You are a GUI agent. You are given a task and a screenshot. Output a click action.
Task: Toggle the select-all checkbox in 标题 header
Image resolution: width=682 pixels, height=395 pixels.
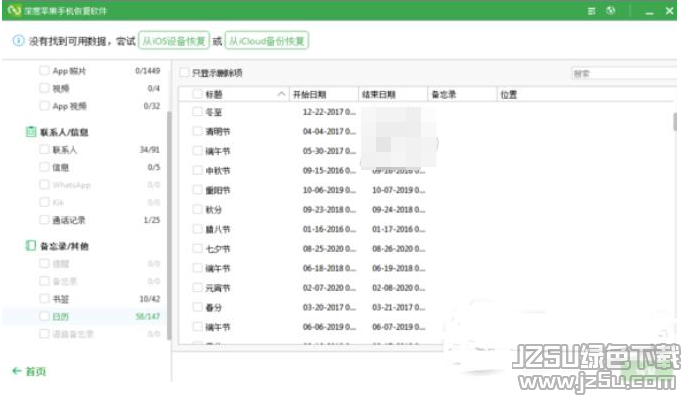pyautogui.click(x=197, y=94)
